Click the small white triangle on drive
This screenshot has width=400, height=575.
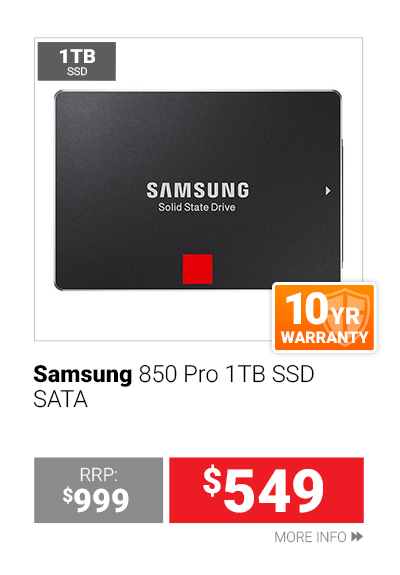[328, 191]
